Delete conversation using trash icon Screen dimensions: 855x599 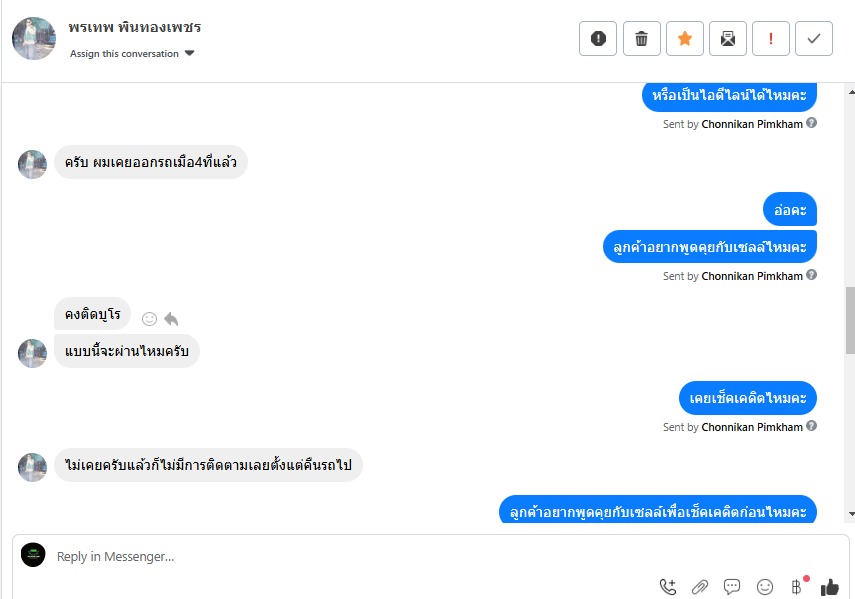[641, 39]
